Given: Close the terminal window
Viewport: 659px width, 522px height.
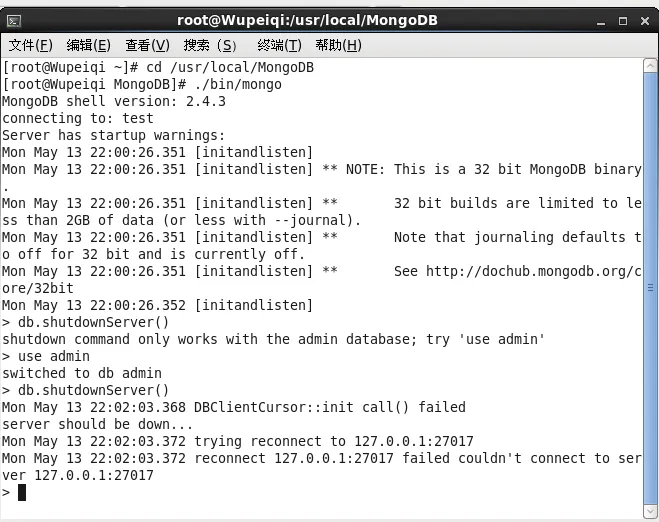Looking at the screenshot, I should [x=645, y=21].
